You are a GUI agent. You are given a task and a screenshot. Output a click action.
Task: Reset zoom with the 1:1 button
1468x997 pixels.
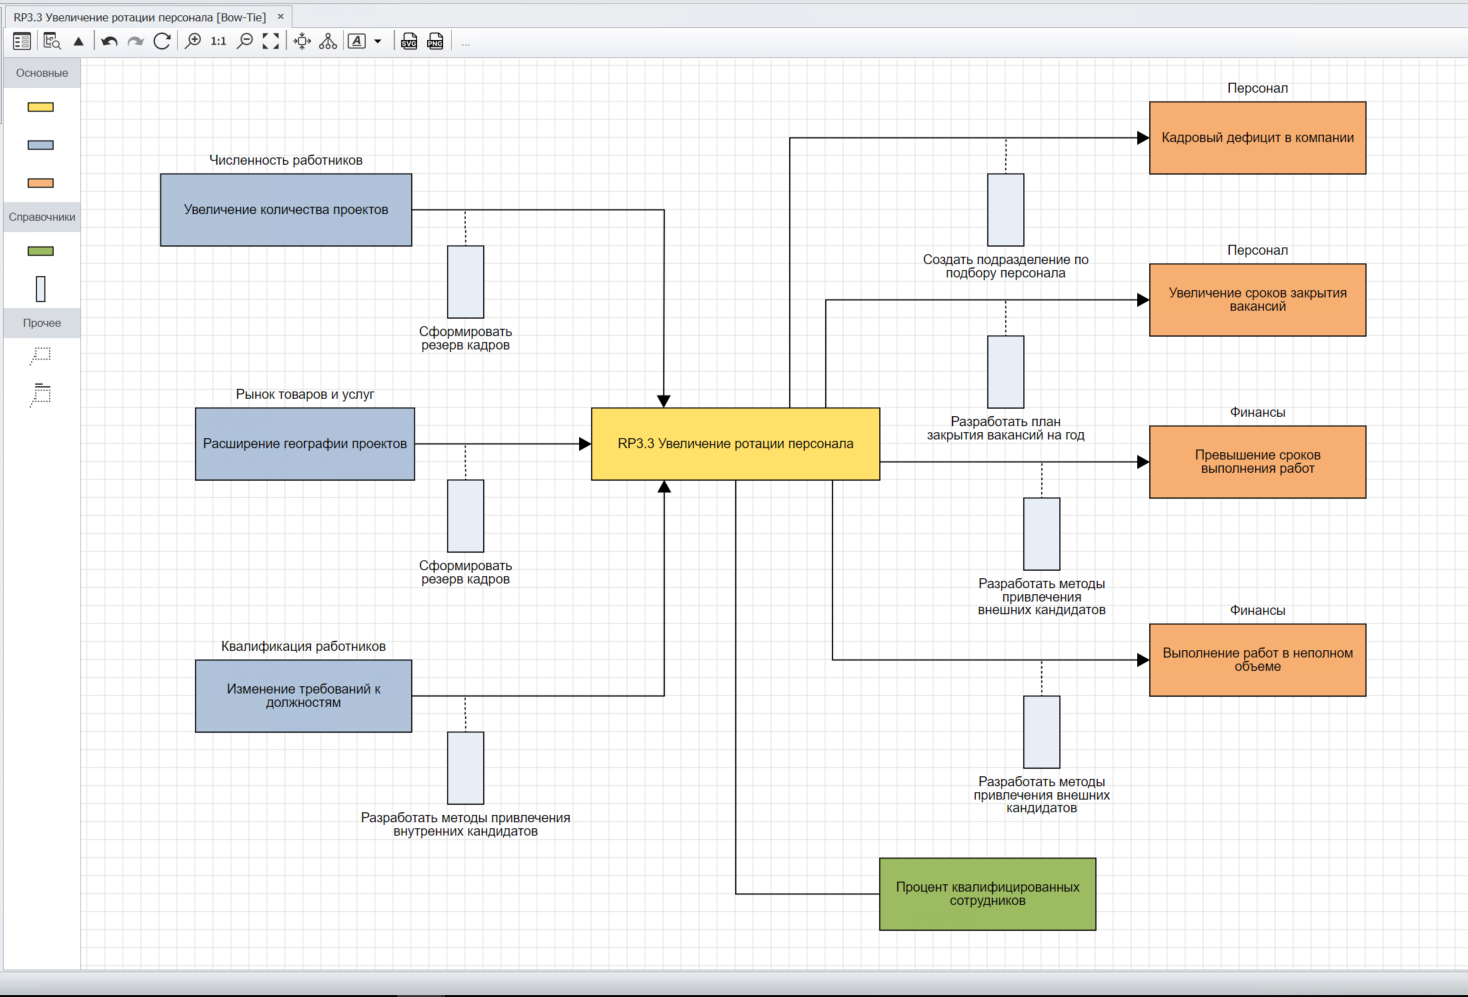[218, 41]
